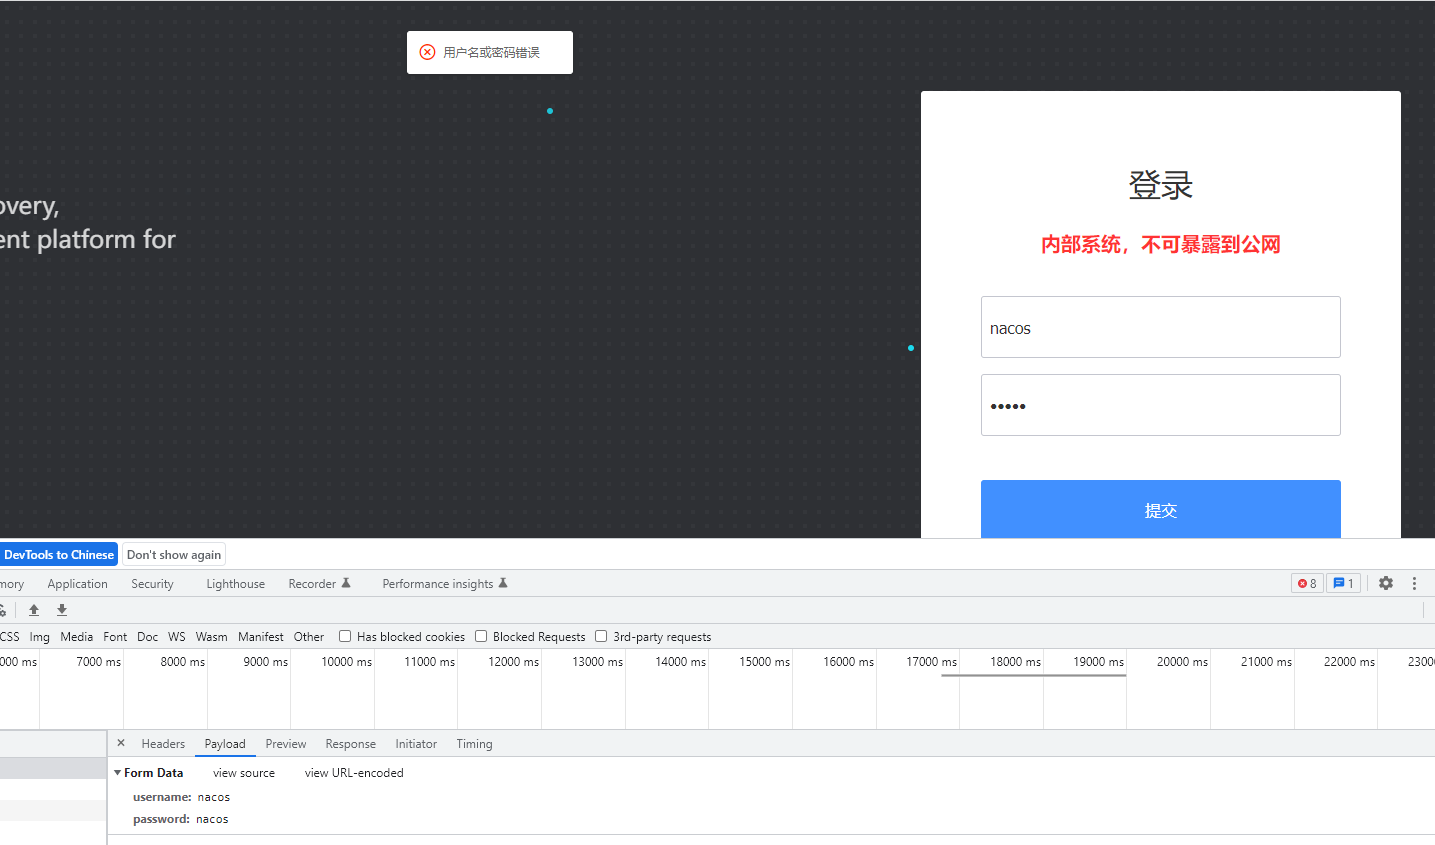Click the username: nacos form data row
Image resolution: width=1435 pixels, height=845 pixels.
[181, 797]
